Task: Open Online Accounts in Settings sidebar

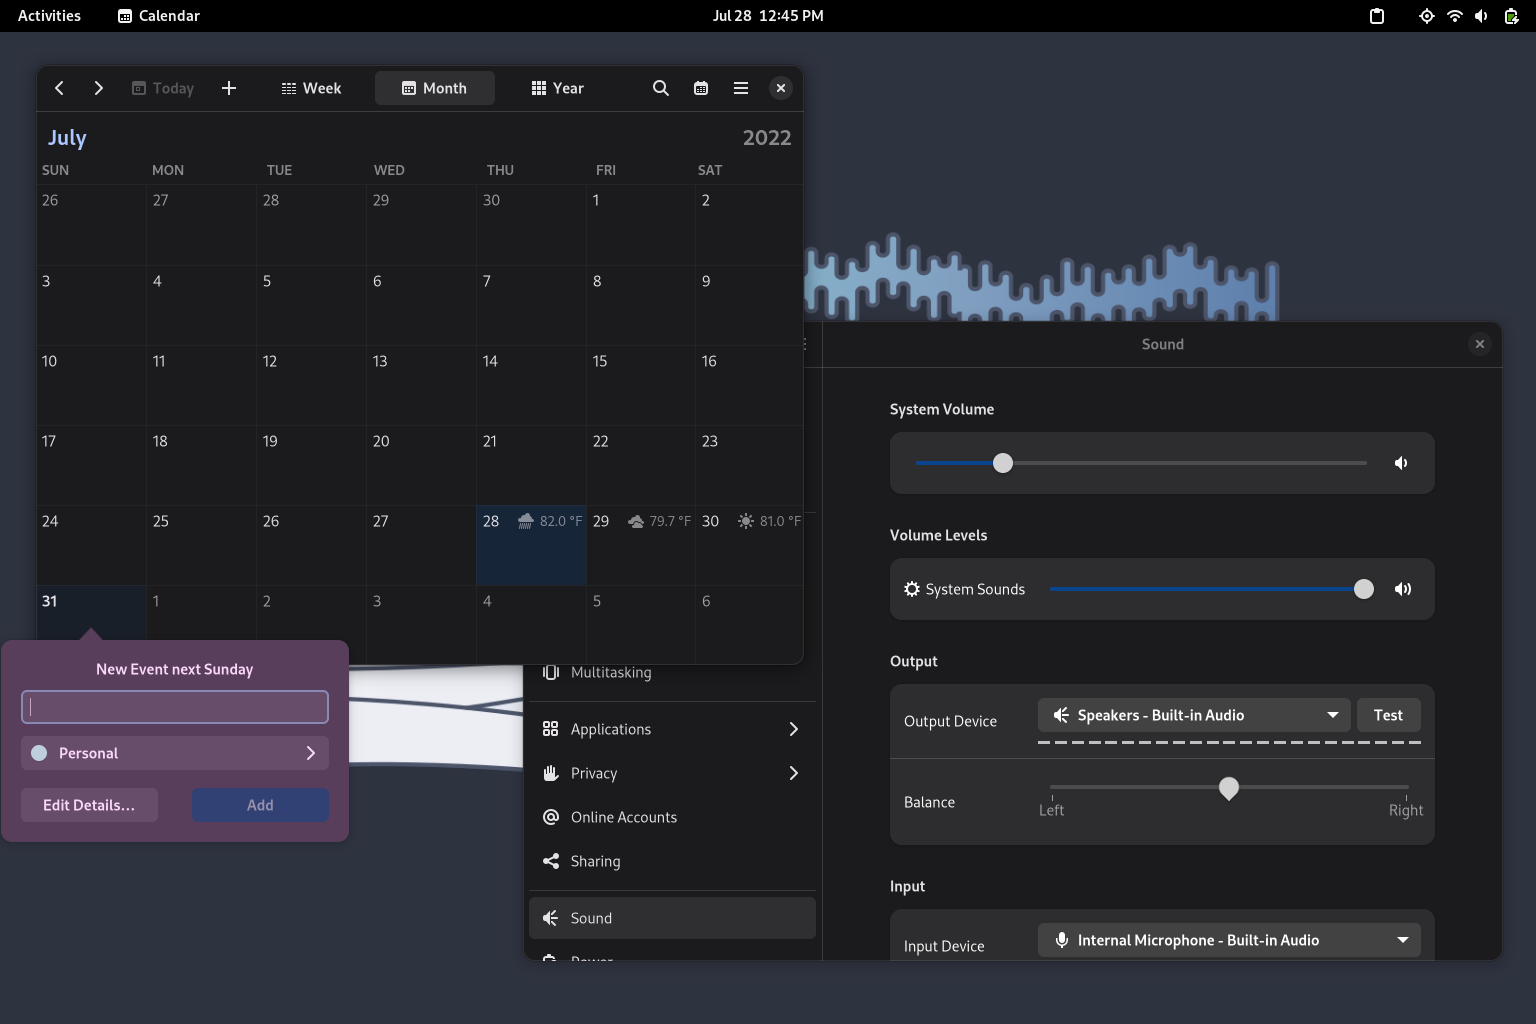Action: (672, 817)
